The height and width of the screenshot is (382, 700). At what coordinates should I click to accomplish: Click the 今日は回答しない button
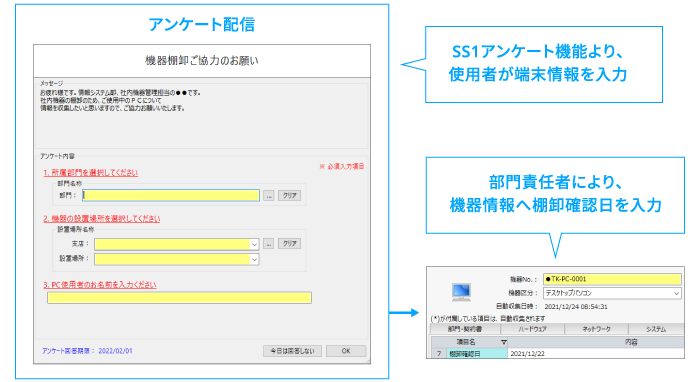point(292,351)
